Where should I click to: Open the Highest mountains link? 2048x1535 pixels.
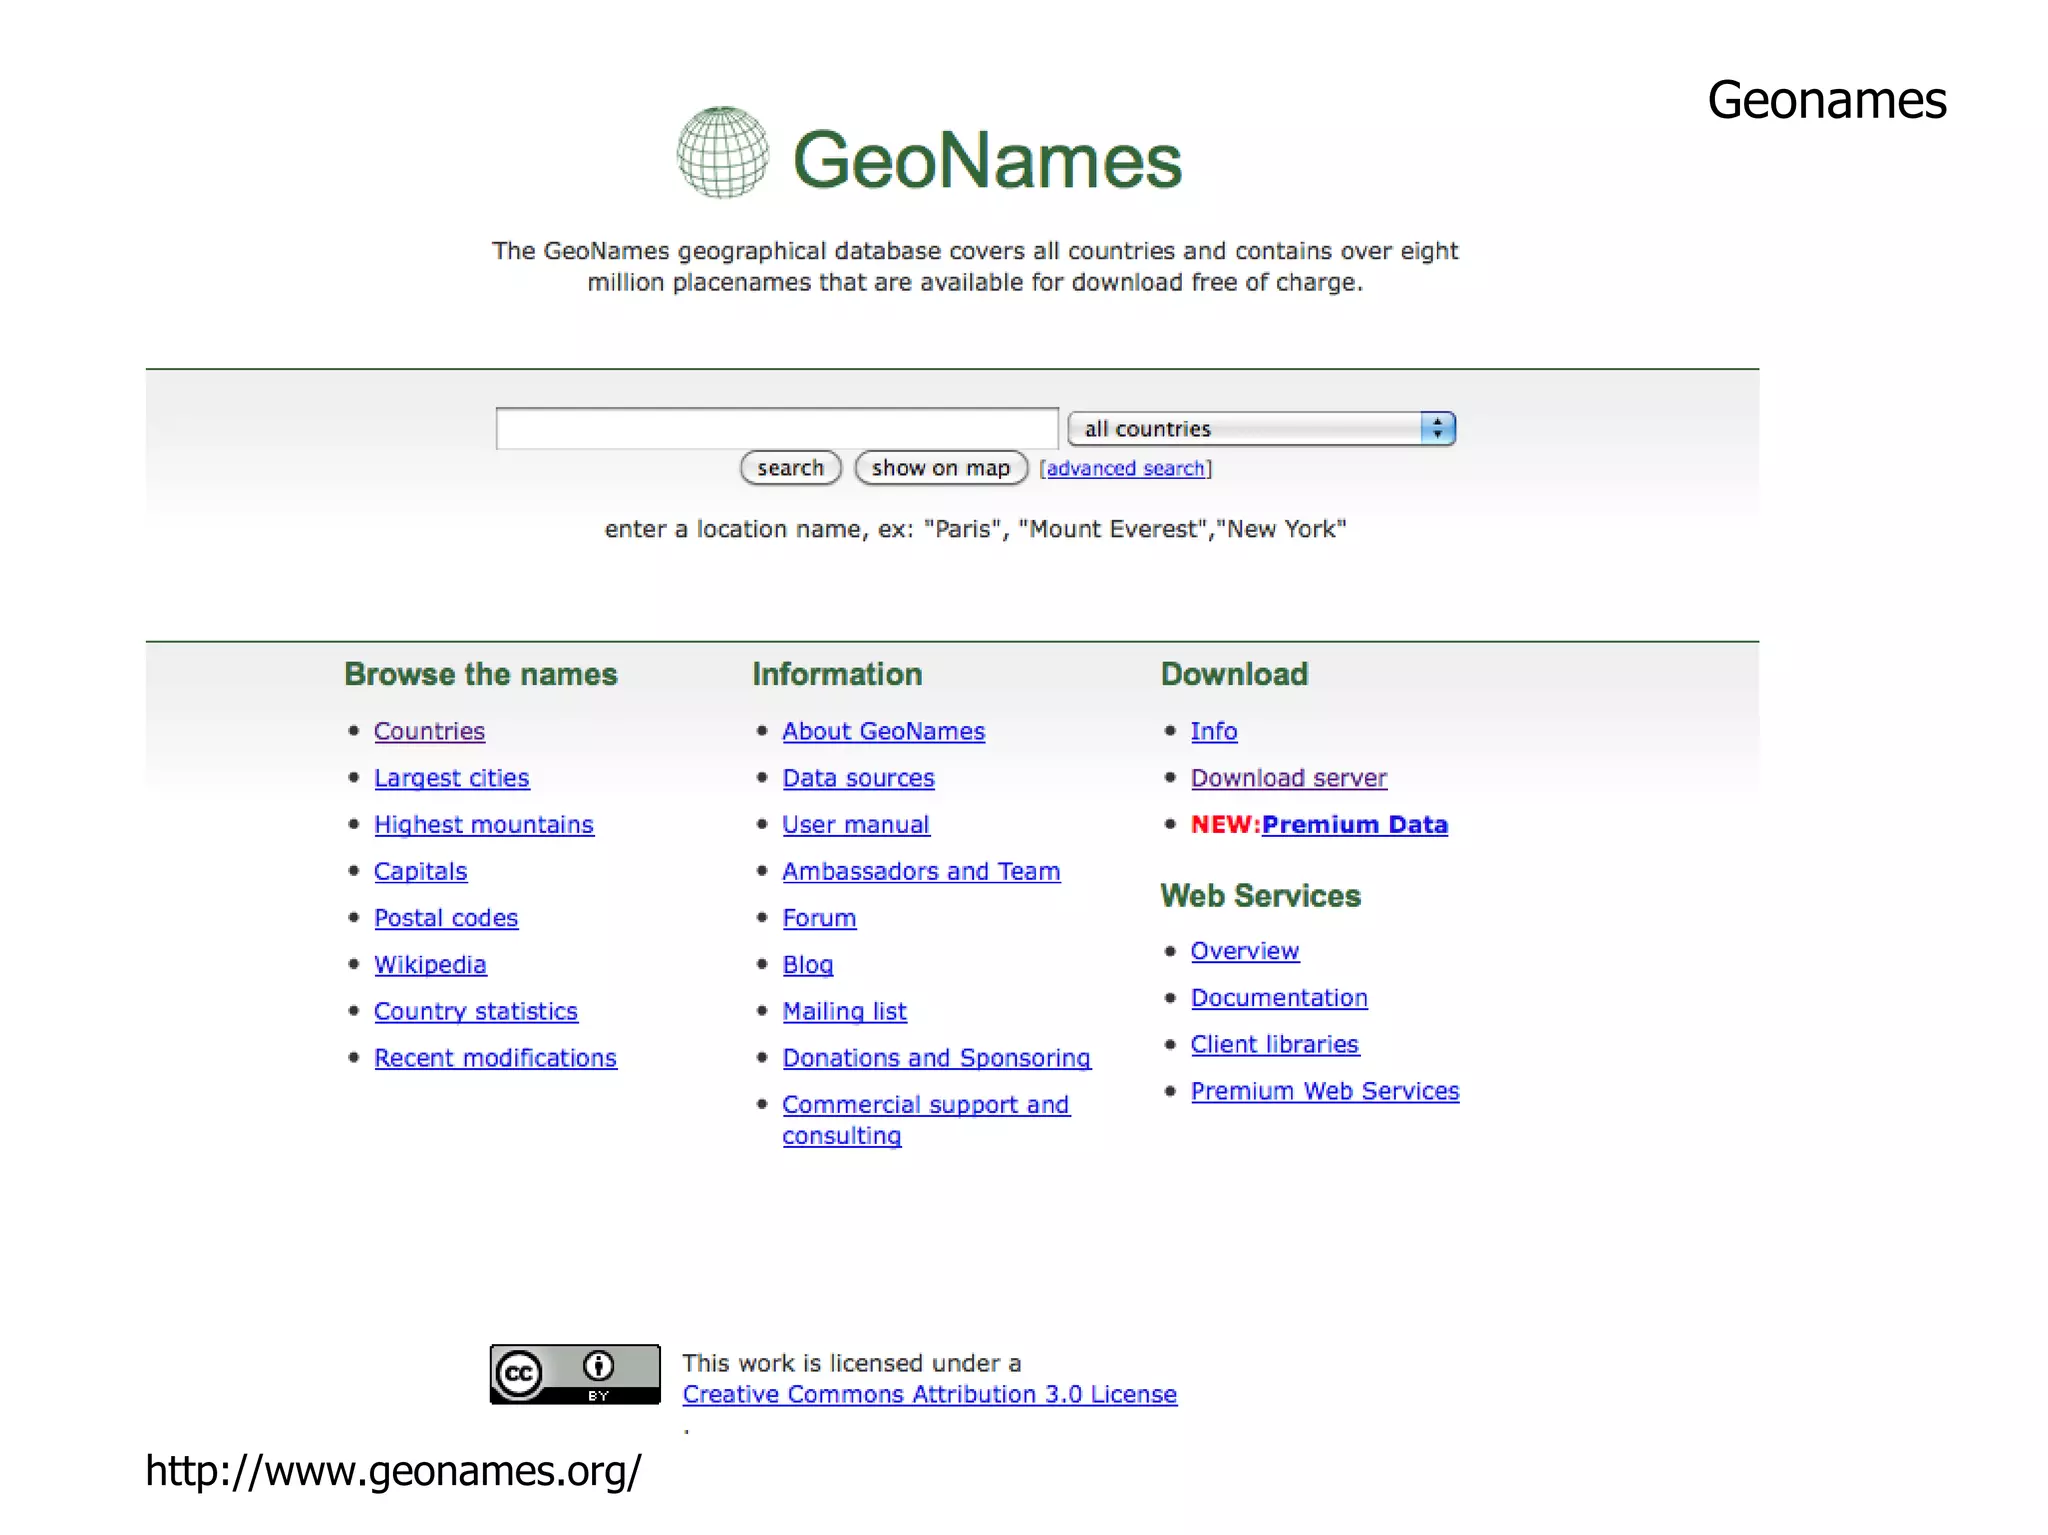[484, 825]
